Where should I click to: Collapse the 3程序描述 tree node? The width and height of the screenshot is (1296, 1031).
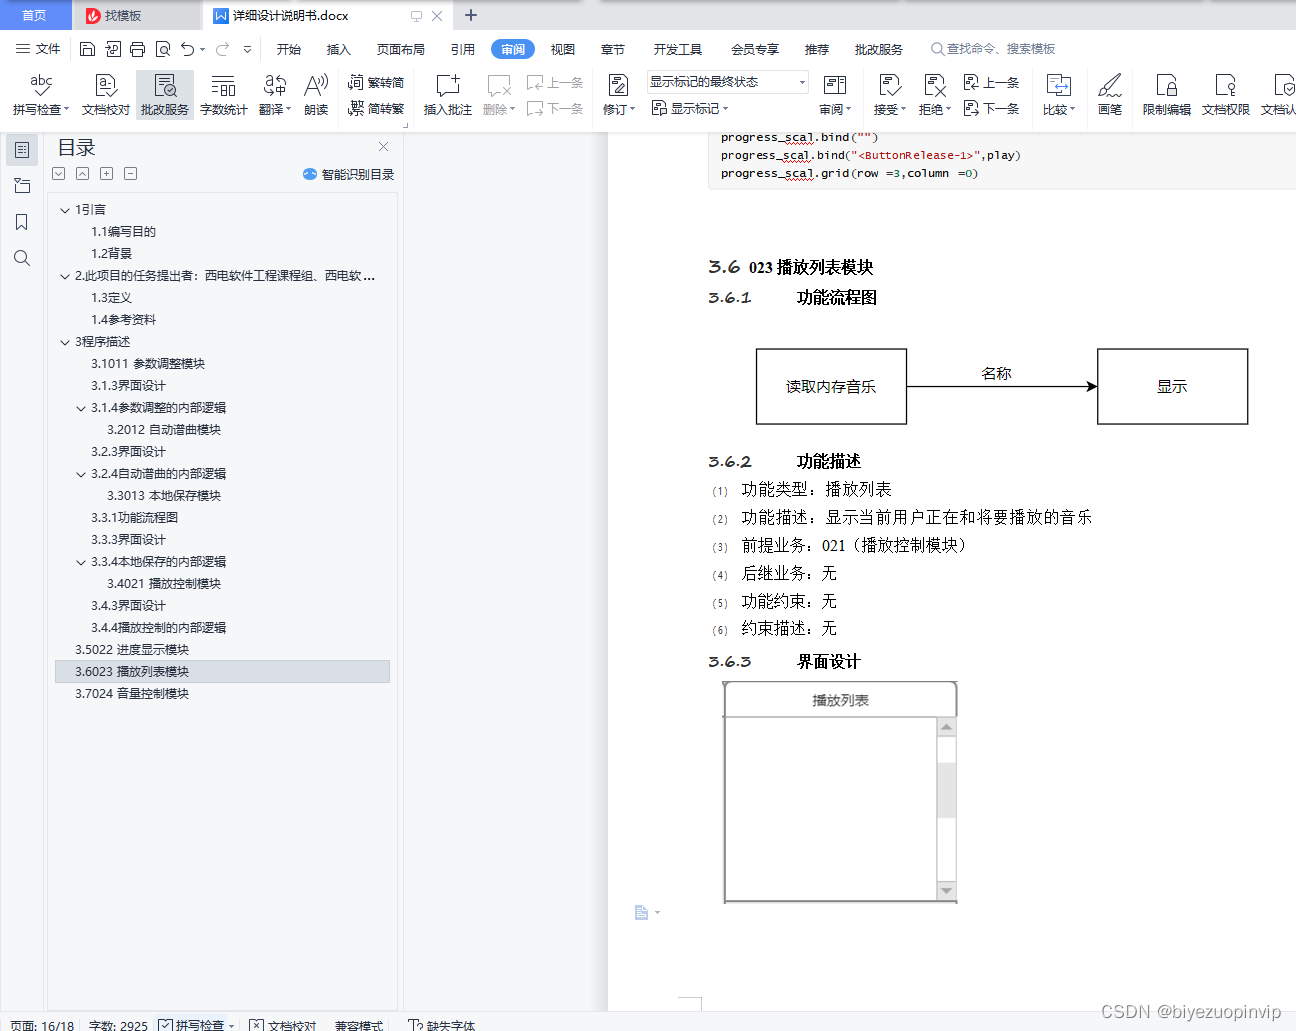[x=65, y=342]
